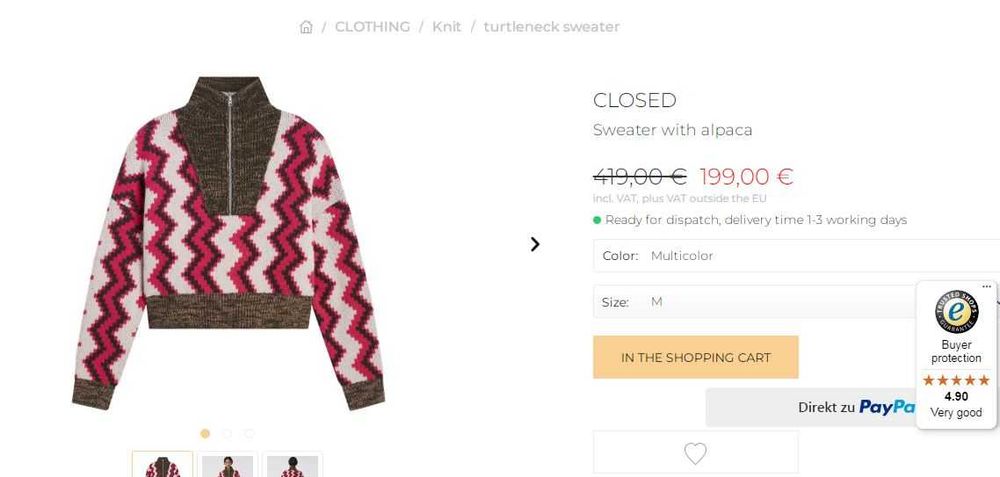Go to the home page icon
Screen dimensions: 1000x477
tap(306, 27)
